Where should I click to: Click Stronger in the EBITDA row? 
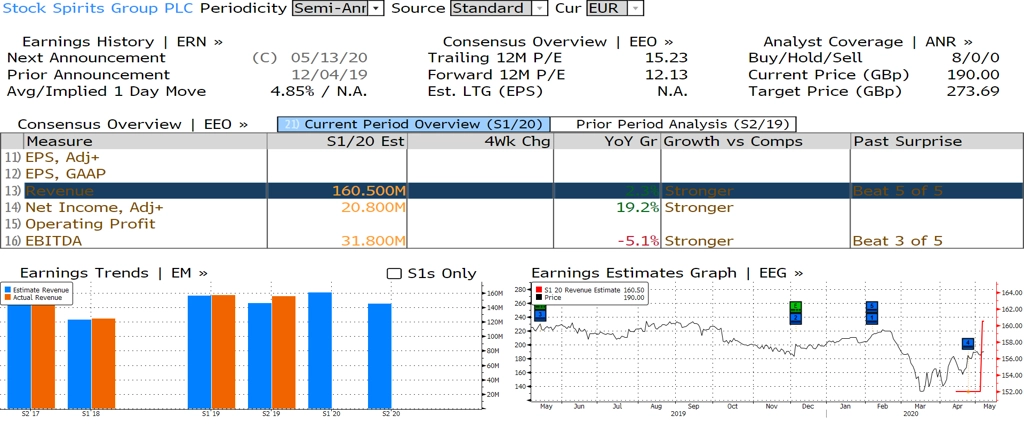699,240
